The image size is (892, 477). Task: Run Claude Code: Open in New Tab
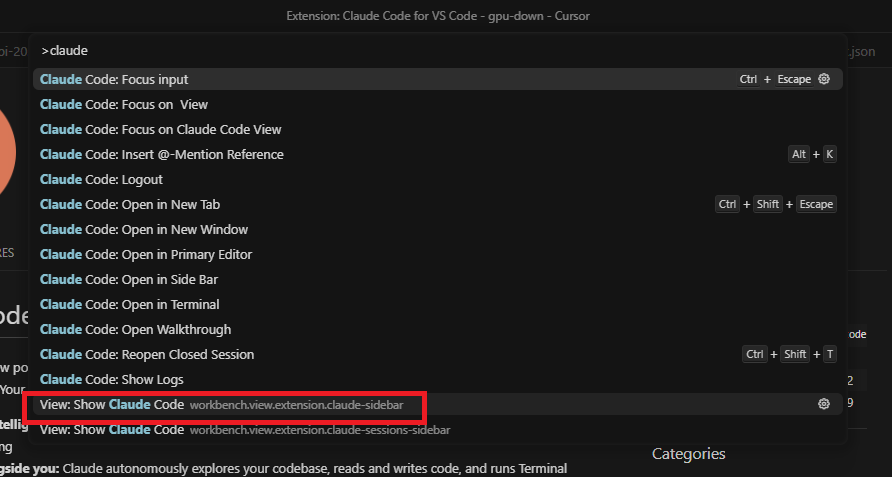tap(437, 204)
